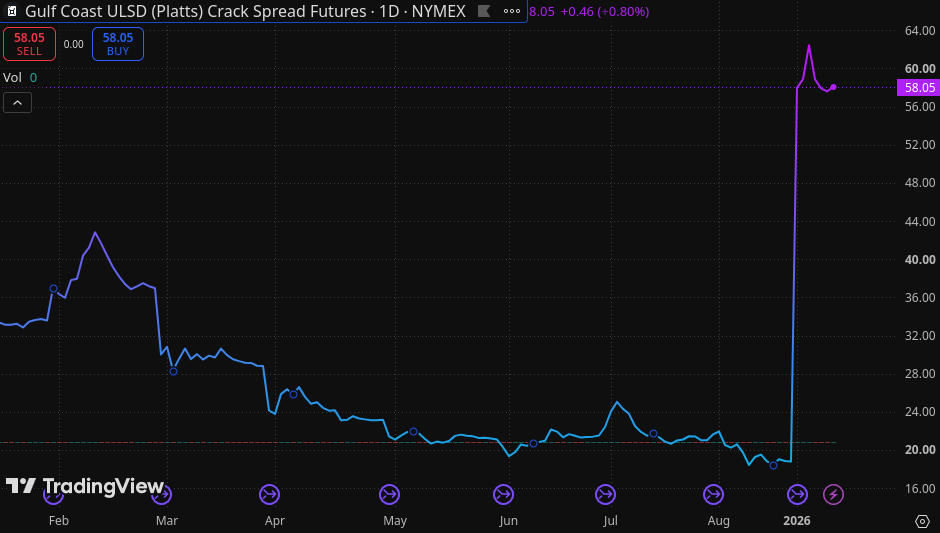Image resolution: width=940 pixels, height=533 pixels.
Task: Collapse the indicator legend with the chevron button
Action: click(17, 103)
